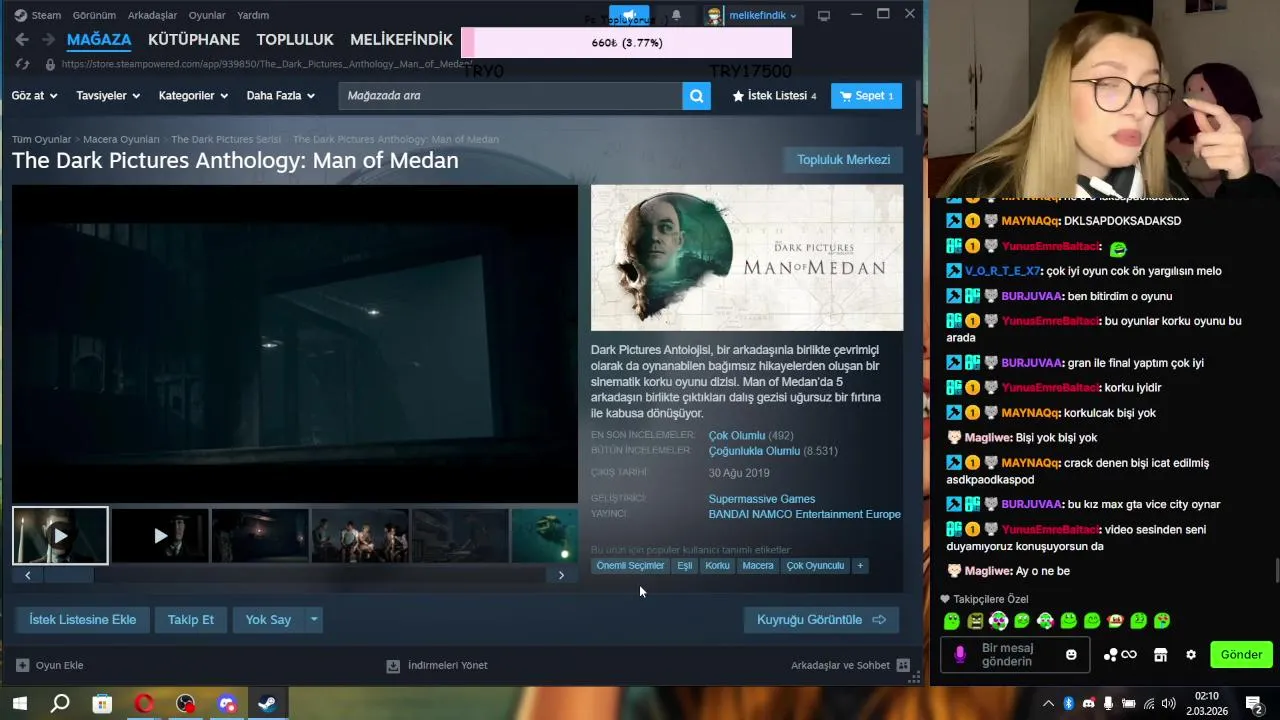The image size is (1280, 720).
Task: Switch to the TOPLULUK tab
Action: pos(295,40)
